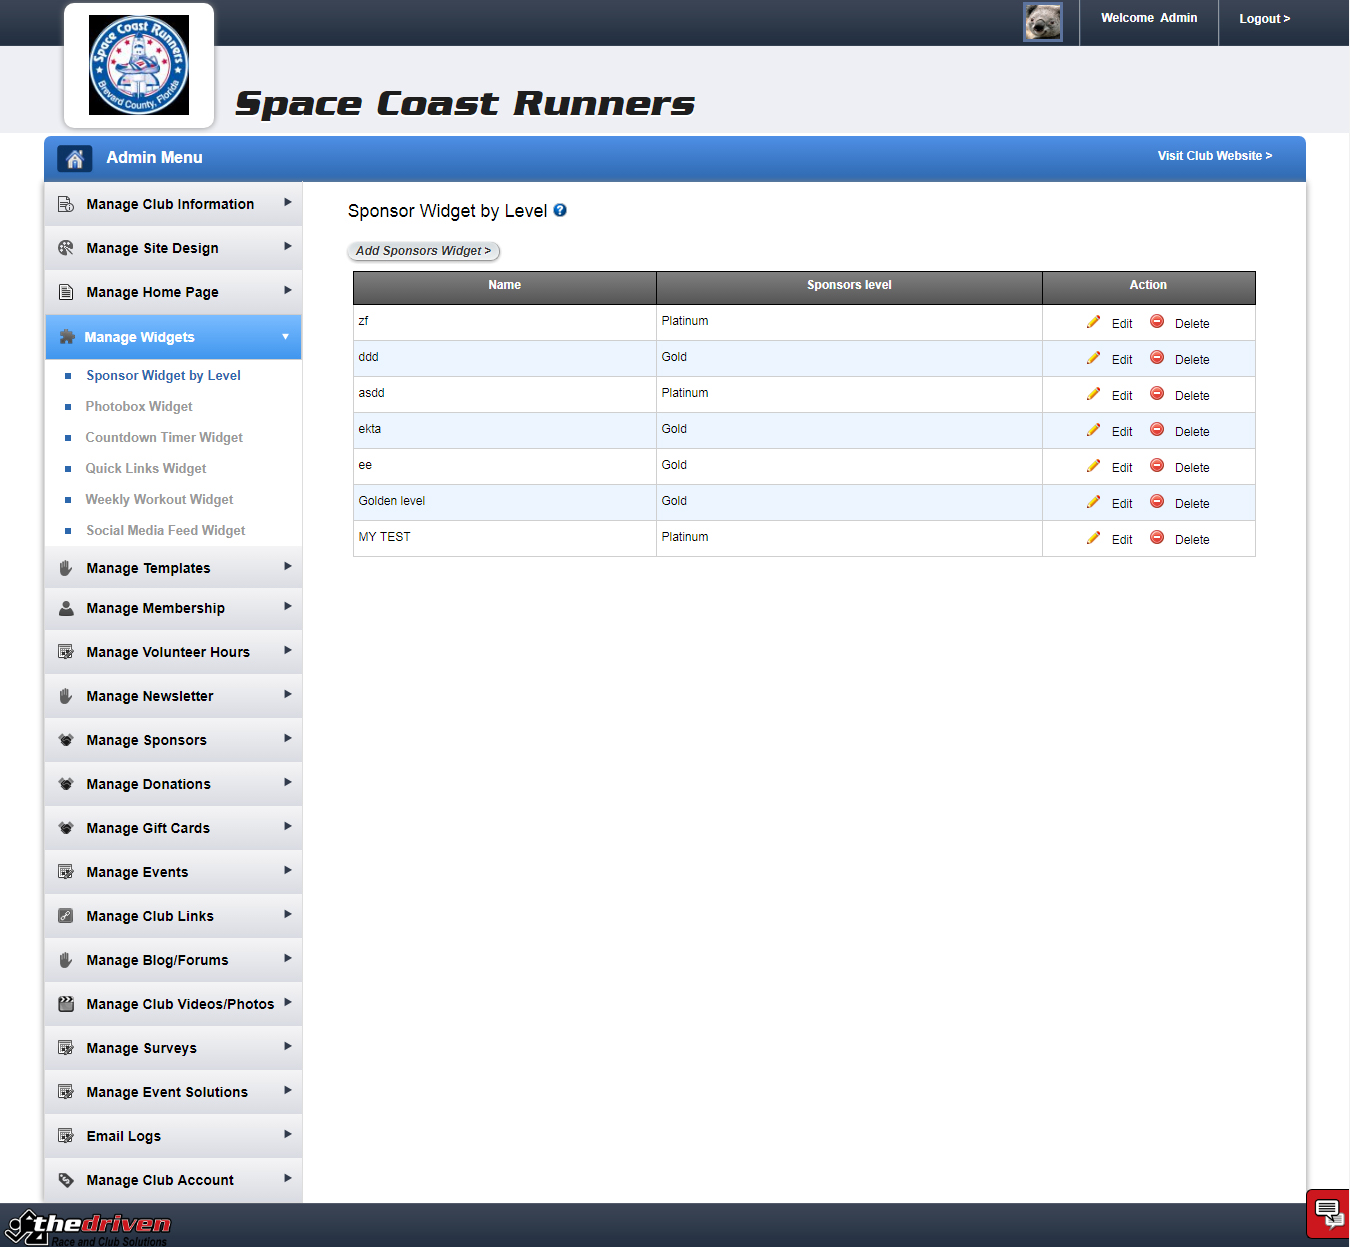Collapse the Manage Widgets section arrow

click(285, 337)
